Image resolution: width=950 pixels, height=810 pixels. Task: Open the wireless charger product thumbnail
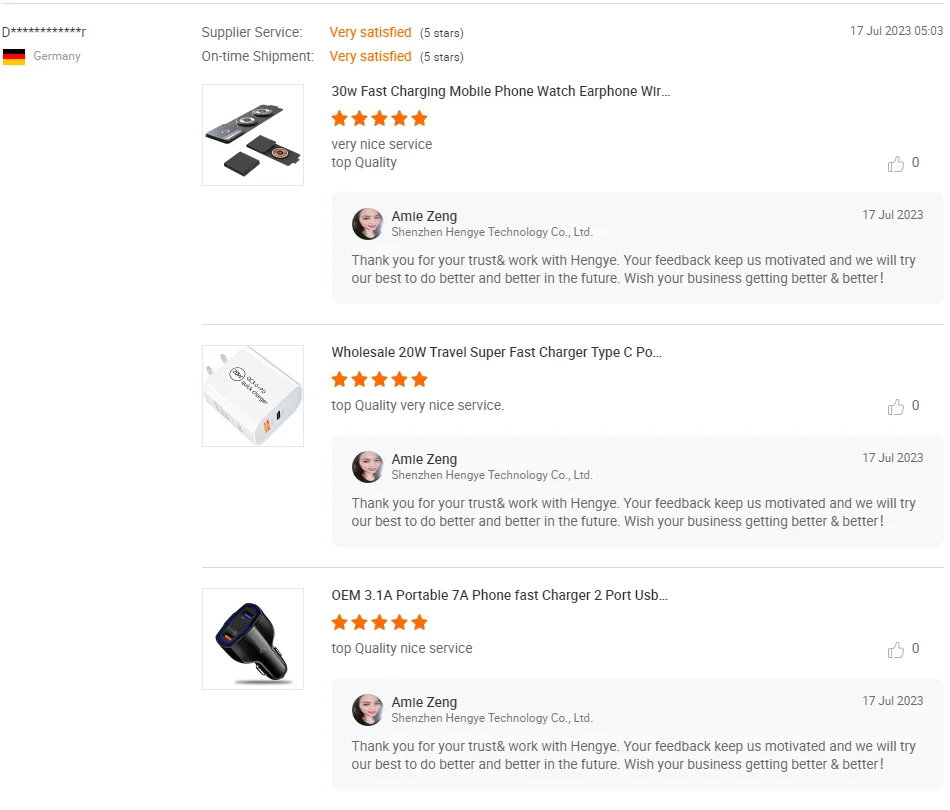pyautogui.click(x=253, y=135)
